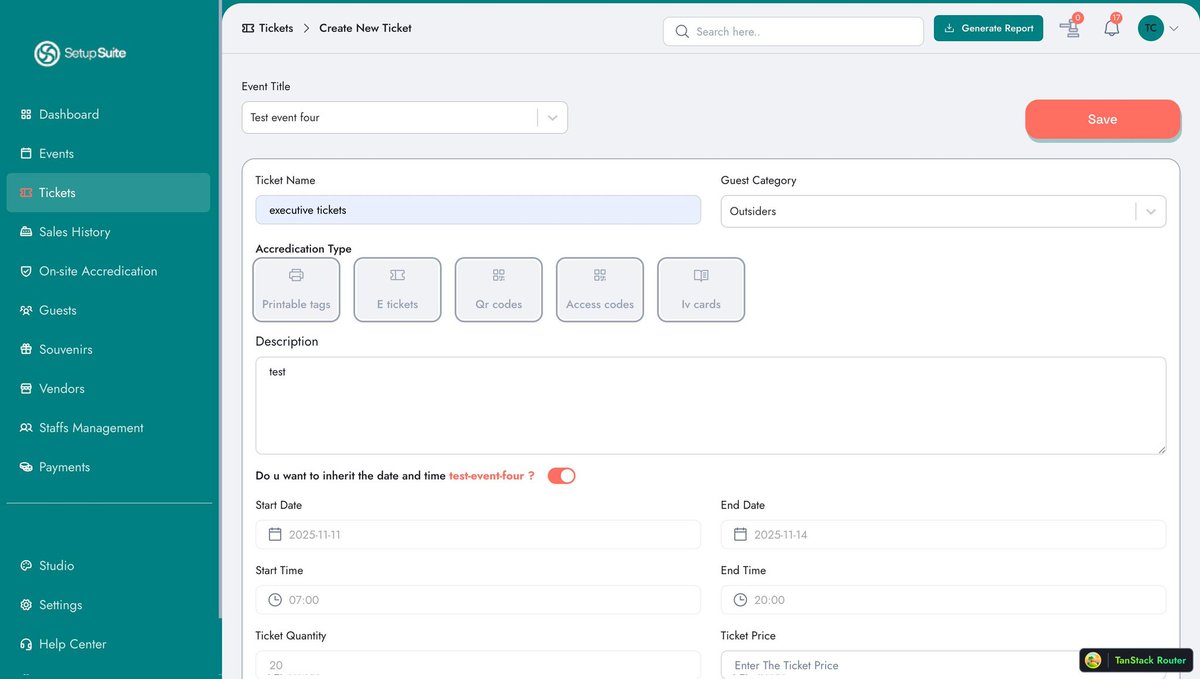Click the Description text area
This screenshot has height=679, width=1200.
tap(710, 406)
